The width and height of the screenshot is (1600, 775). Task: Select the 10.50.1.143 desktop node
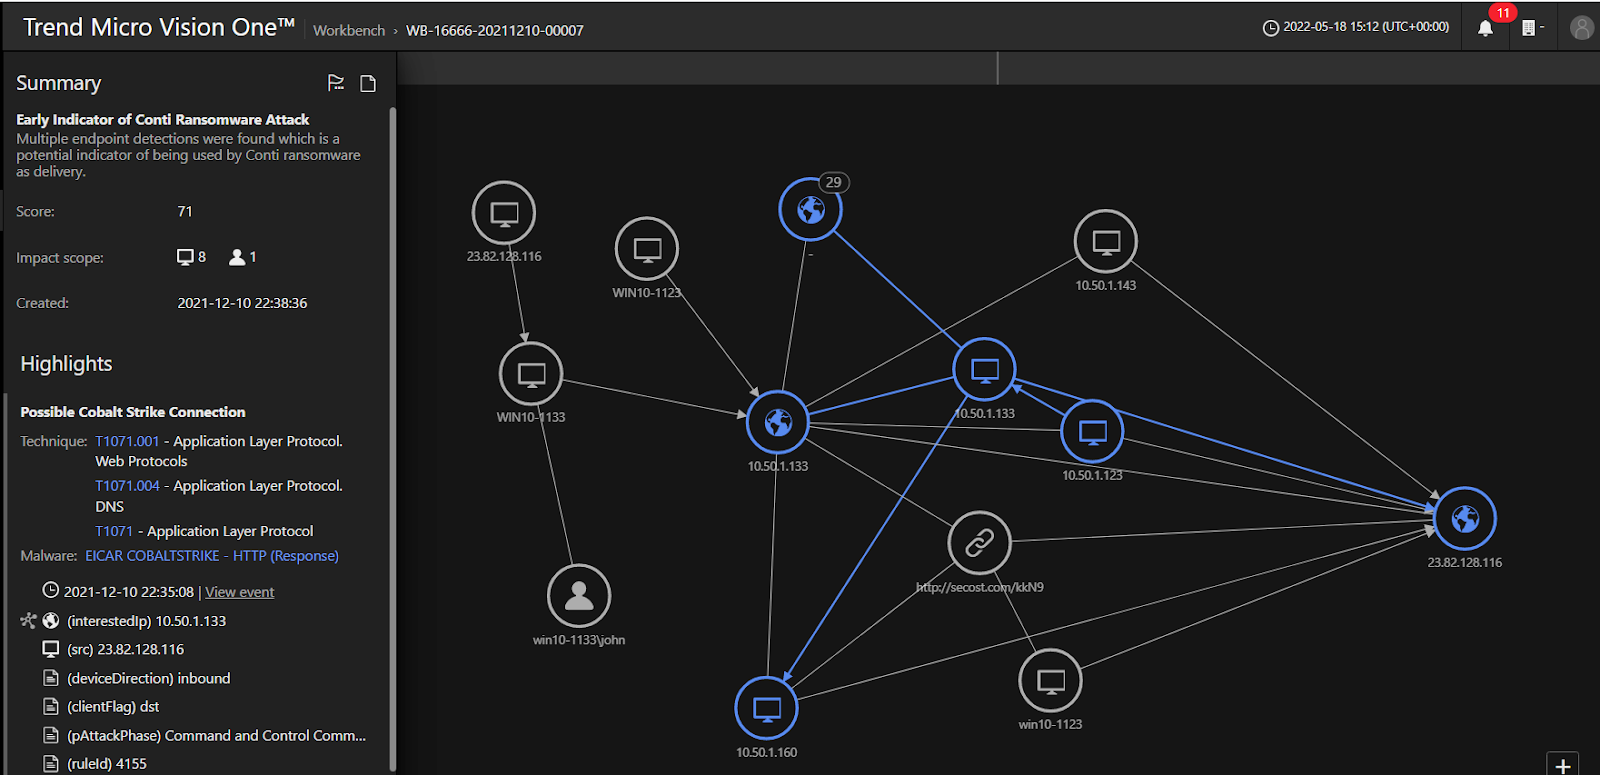1105,241
